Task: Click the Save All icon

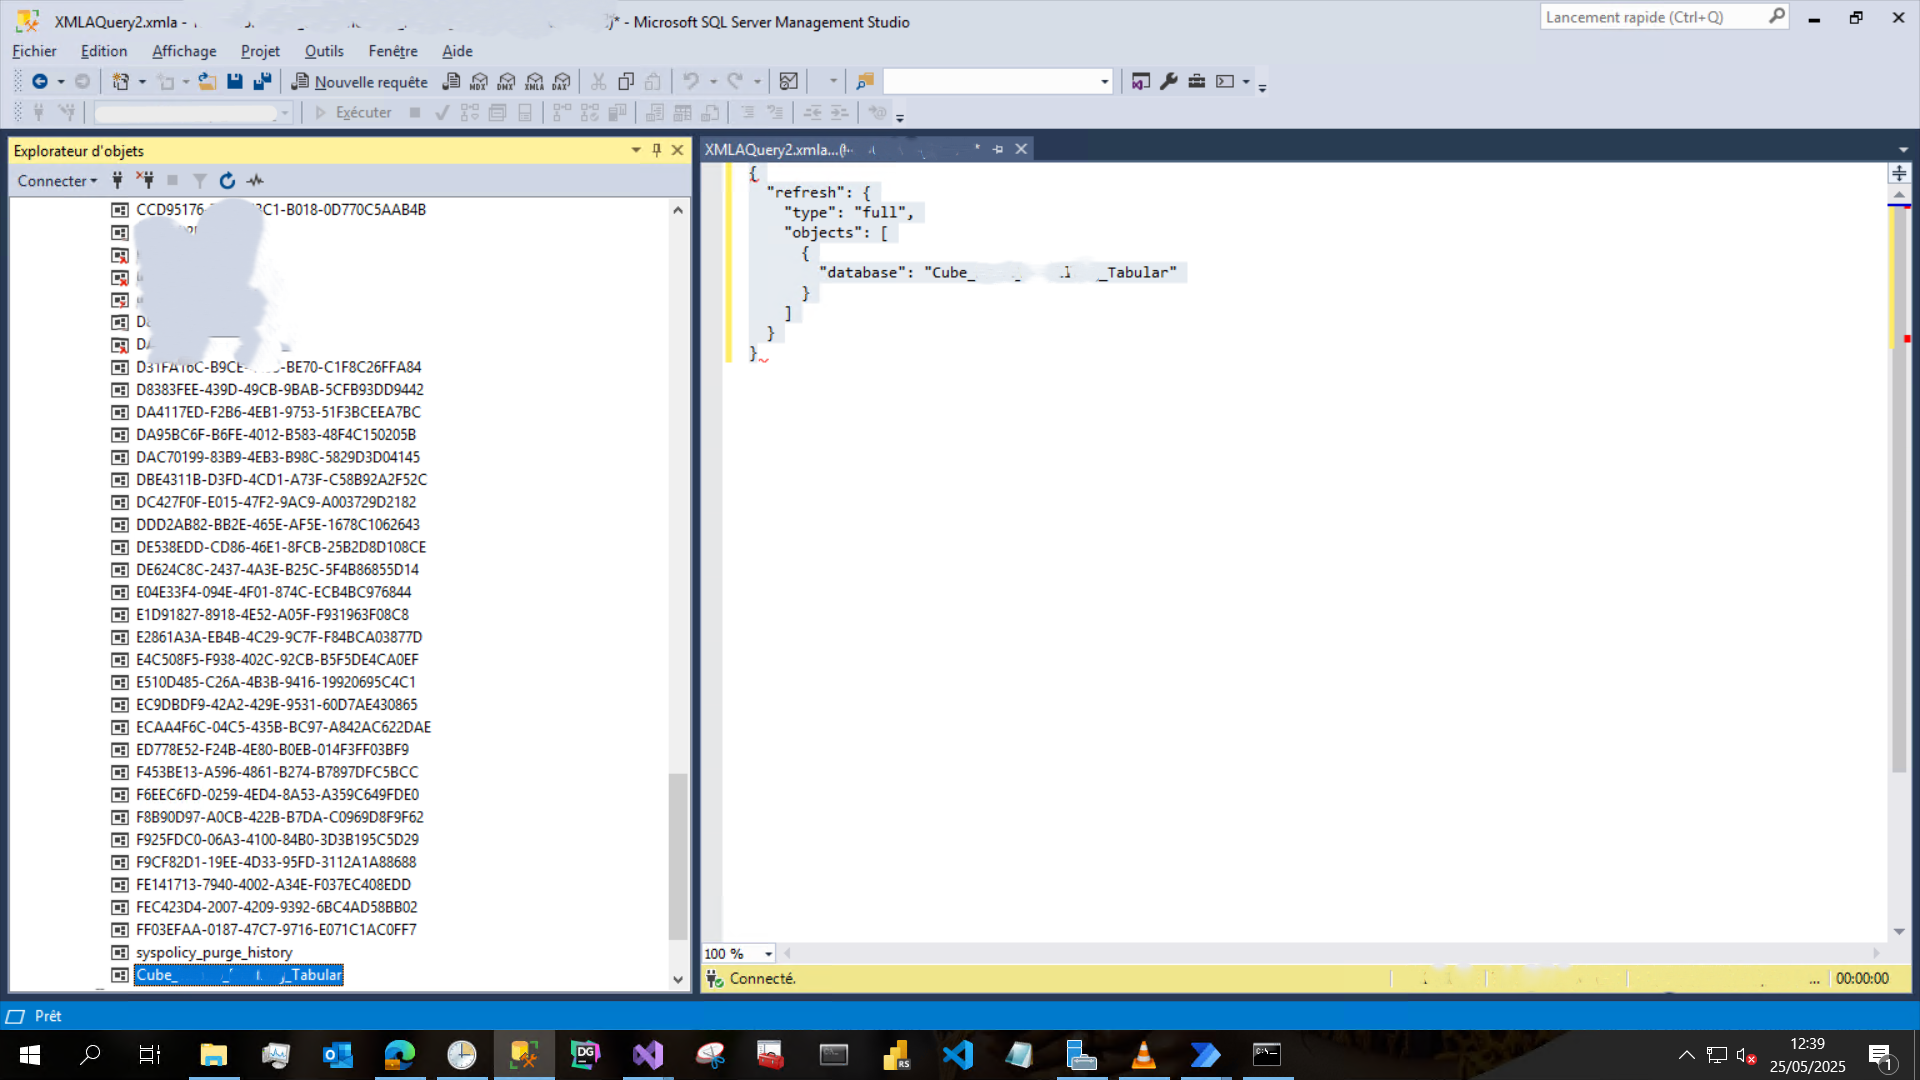Action: pos(262,82)
